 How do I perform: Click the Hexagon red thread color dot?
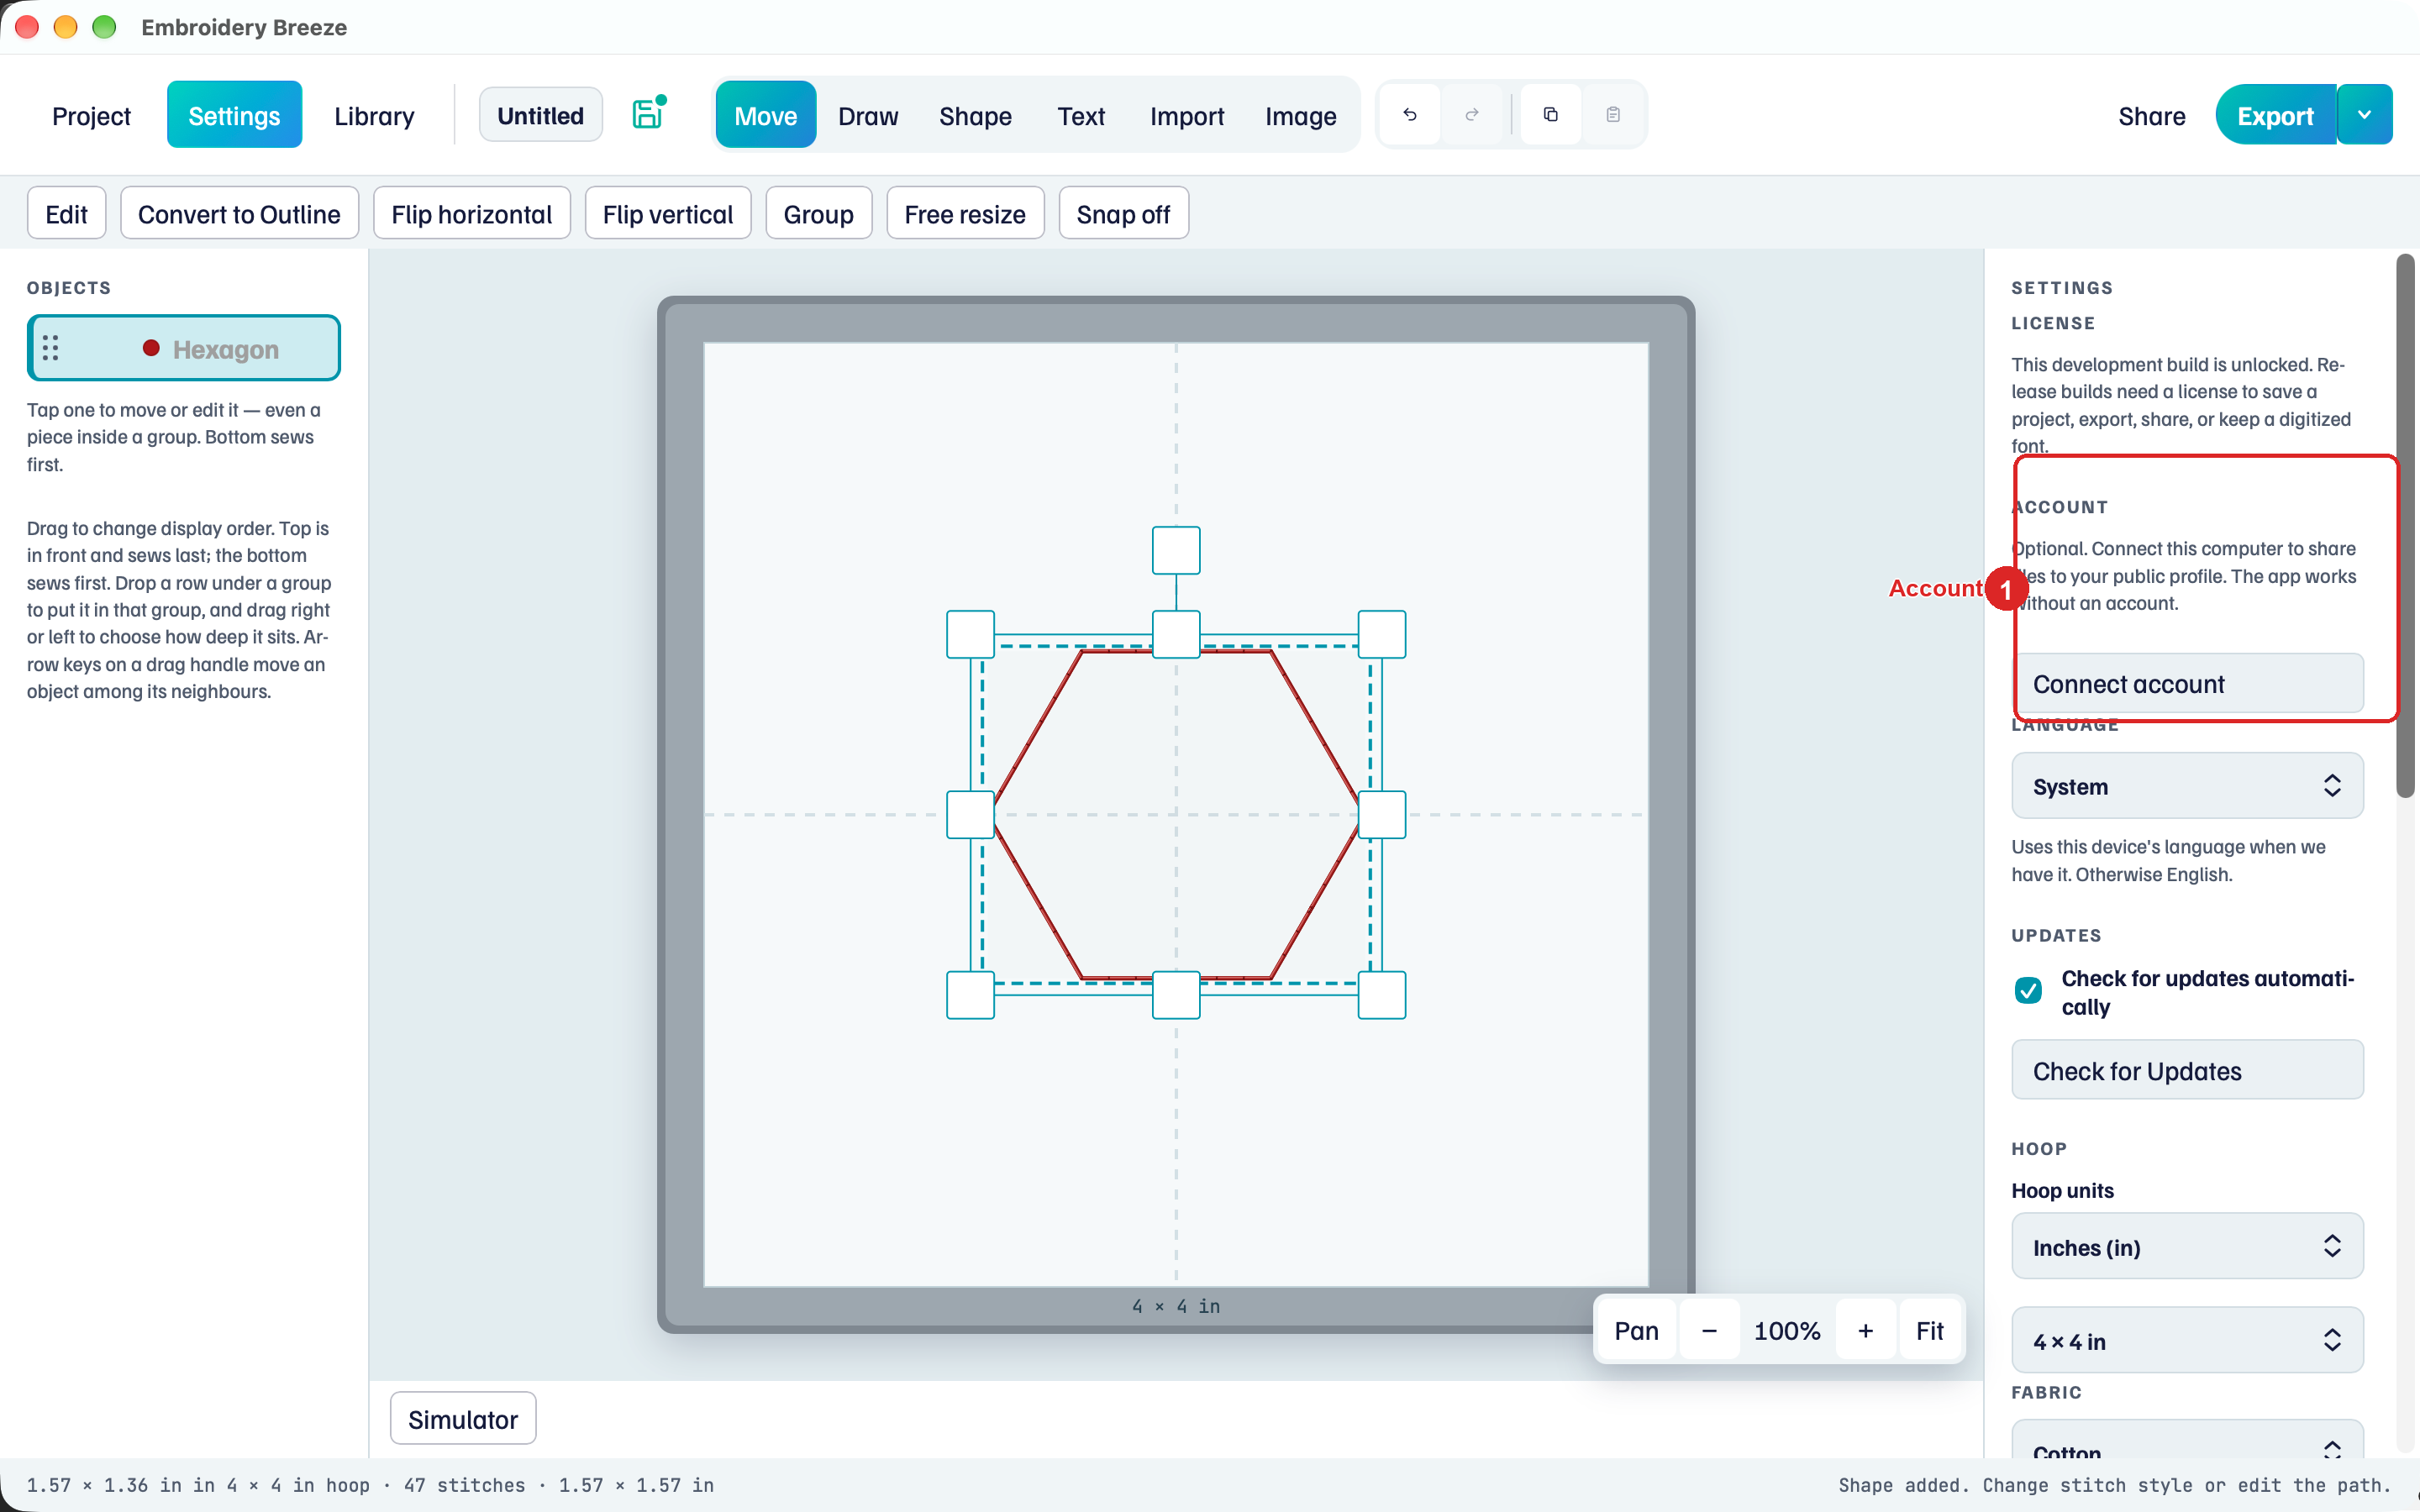pos(151,348)
